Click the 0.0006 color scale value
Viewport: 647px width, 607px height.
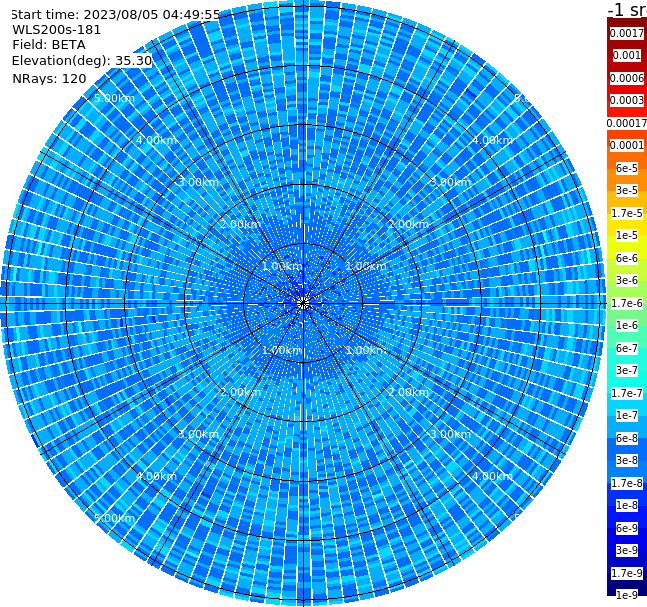click(627, 78)
